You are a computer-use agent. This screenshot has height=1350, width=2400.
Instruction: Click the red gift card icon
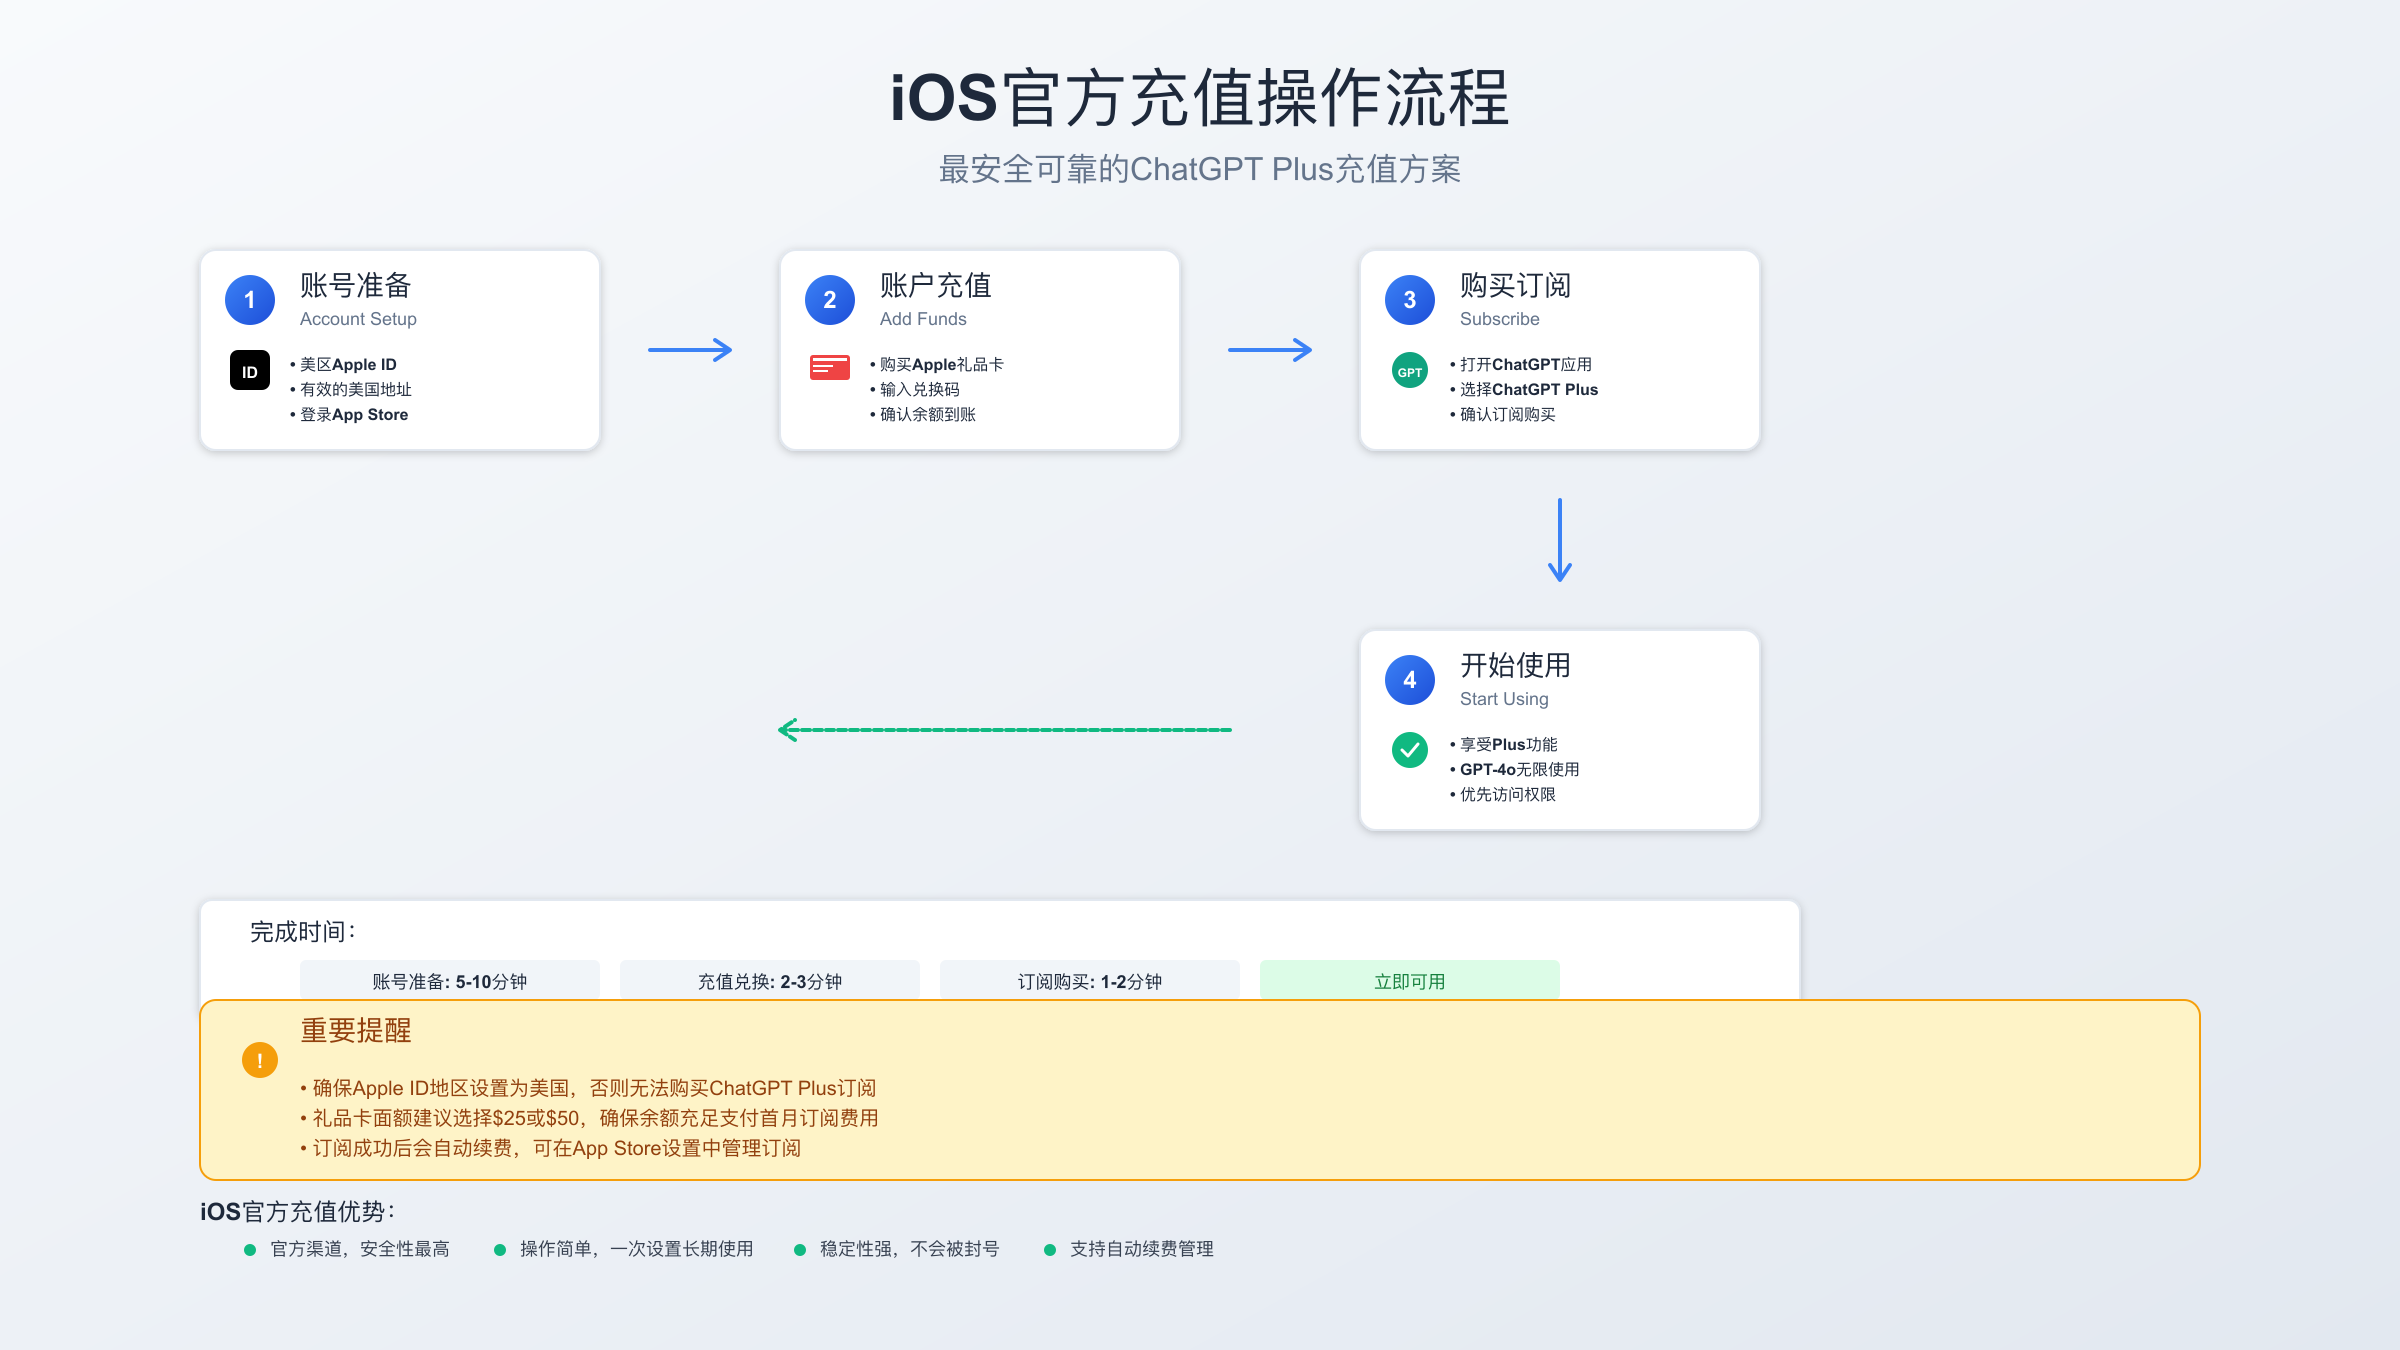830,368
